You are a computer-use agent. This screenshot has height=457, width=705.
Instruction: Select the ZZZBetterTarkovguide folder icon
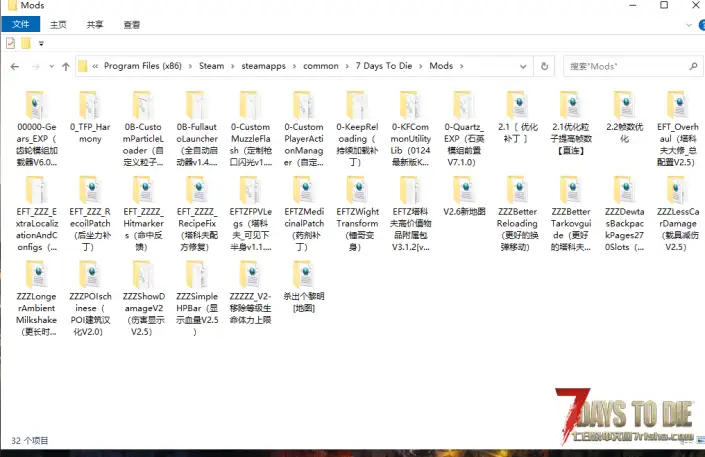[571, 190]
